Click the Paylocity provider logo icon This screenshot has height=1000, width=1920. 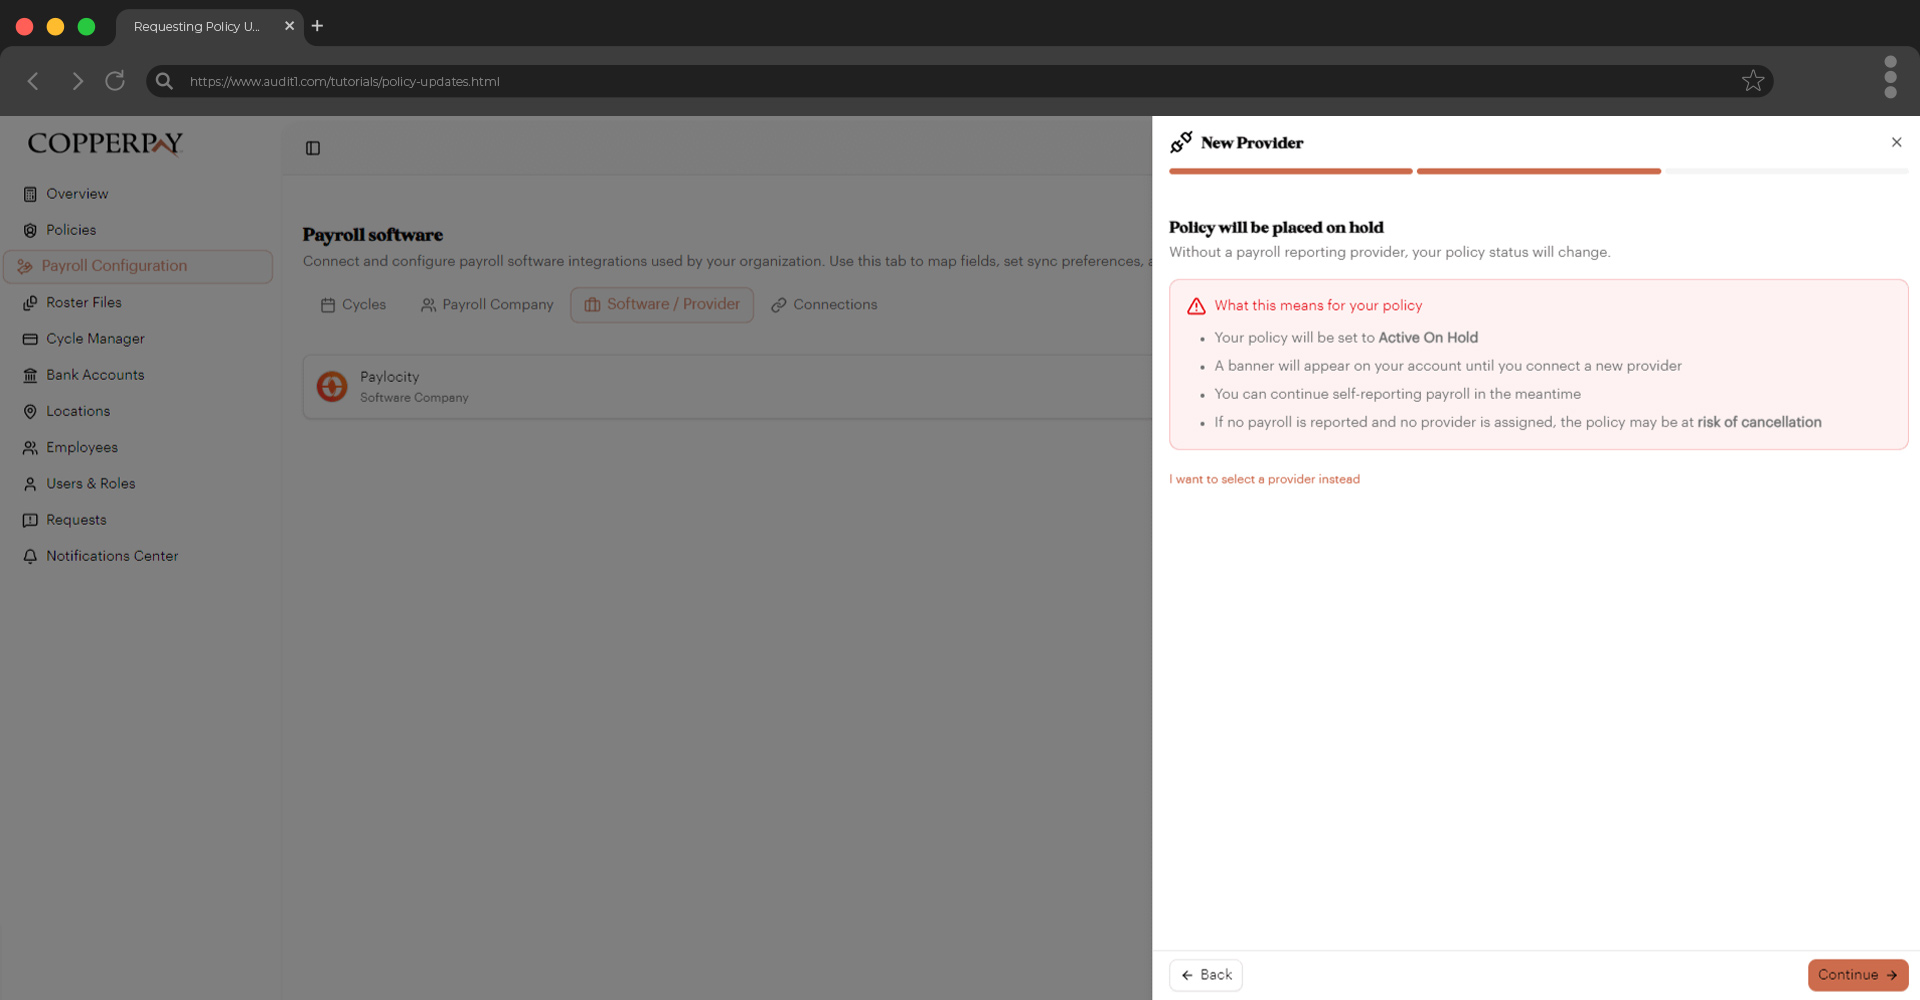tap(332, 386)
